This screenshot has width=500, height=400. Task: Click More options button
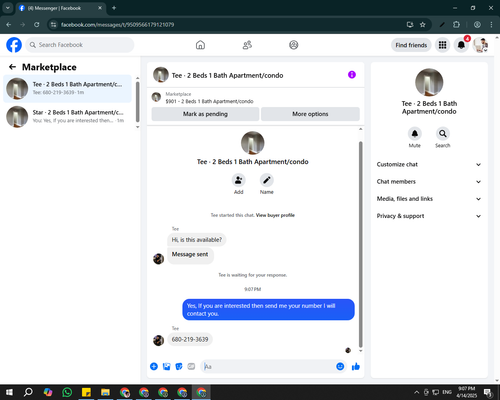(x=310, y=114)
